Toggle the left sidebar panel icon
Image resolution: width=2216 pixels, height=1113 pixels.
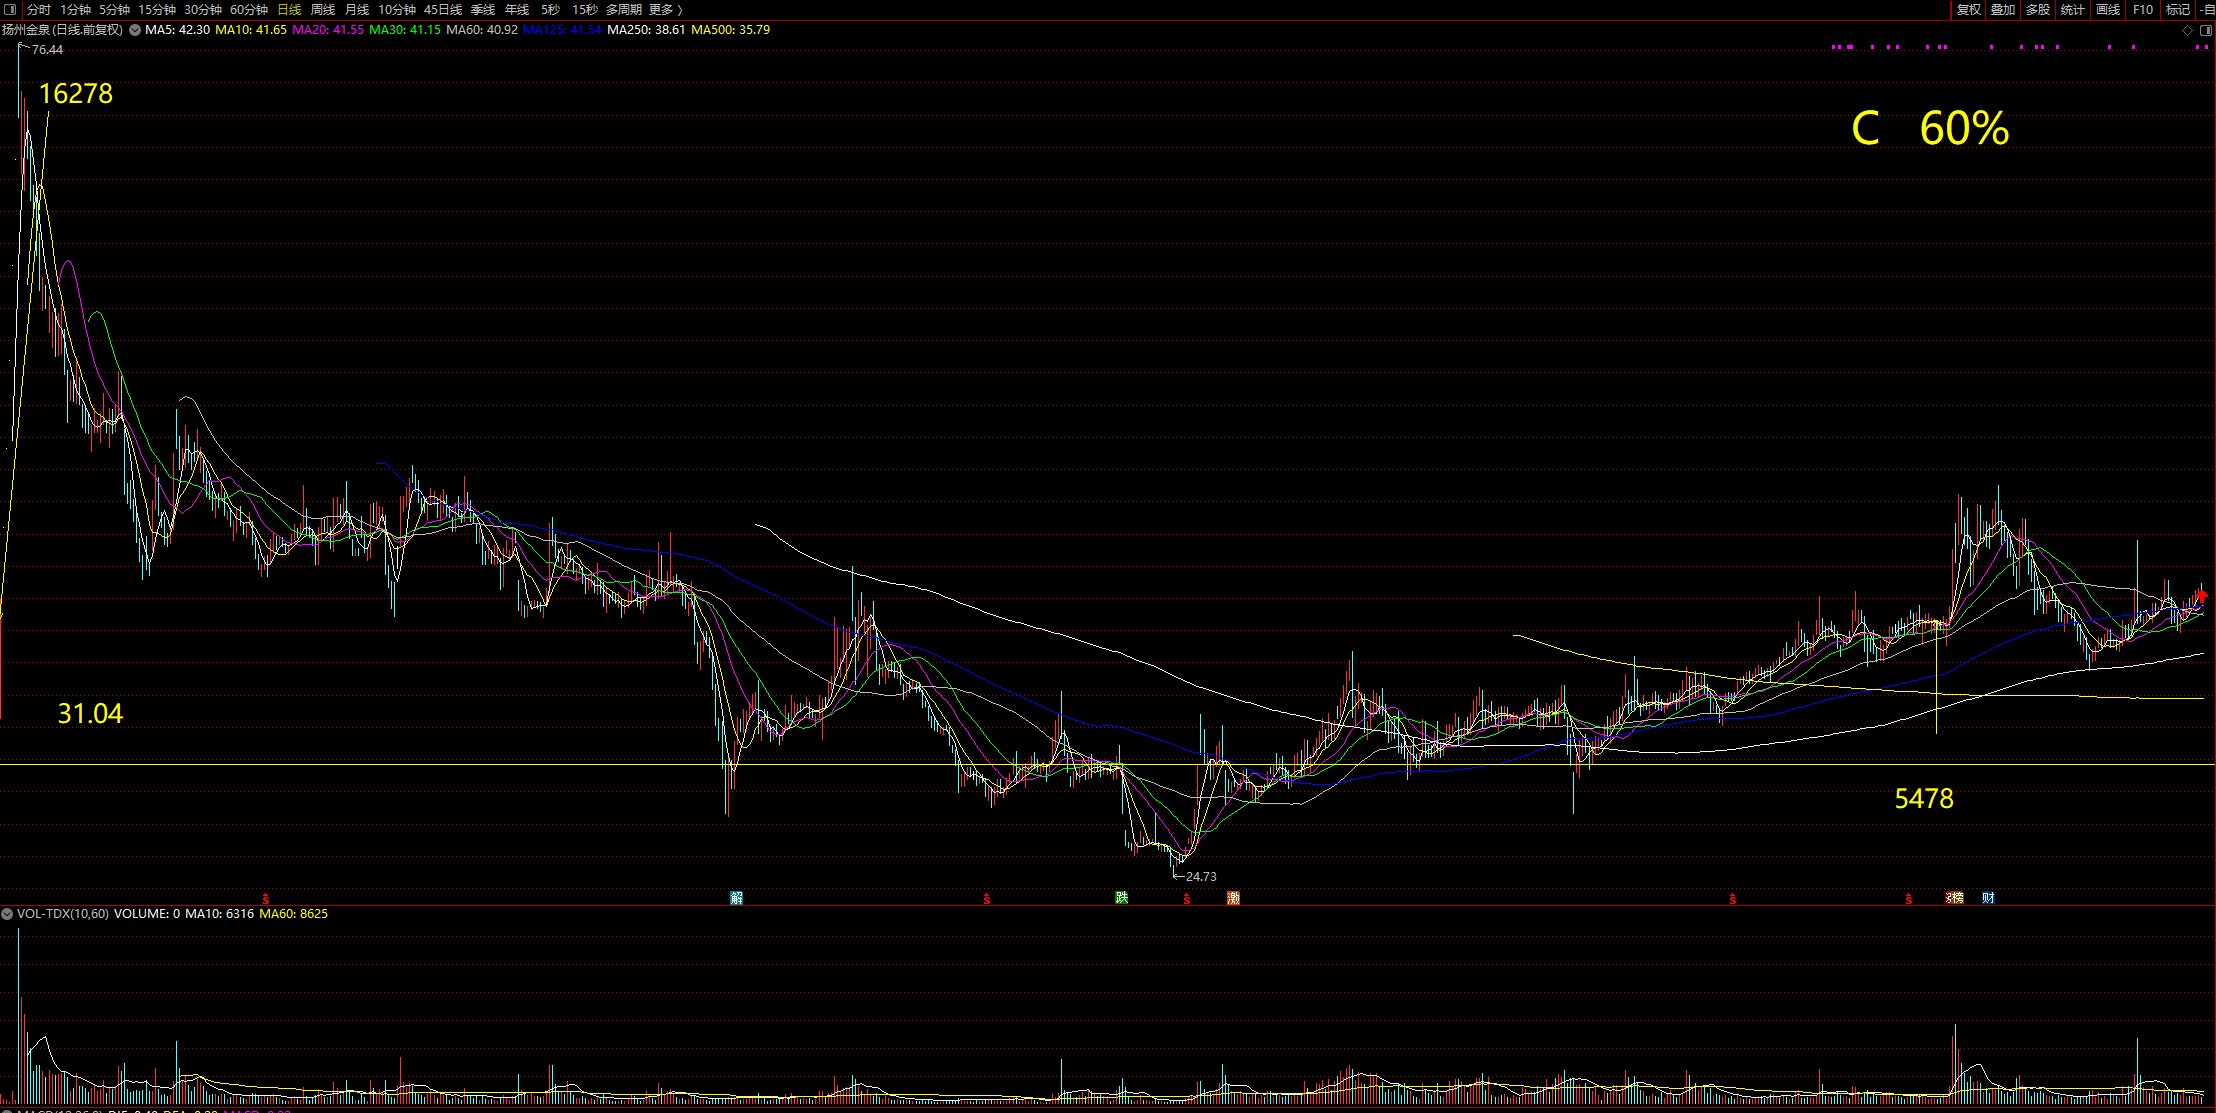click(12, 9)
